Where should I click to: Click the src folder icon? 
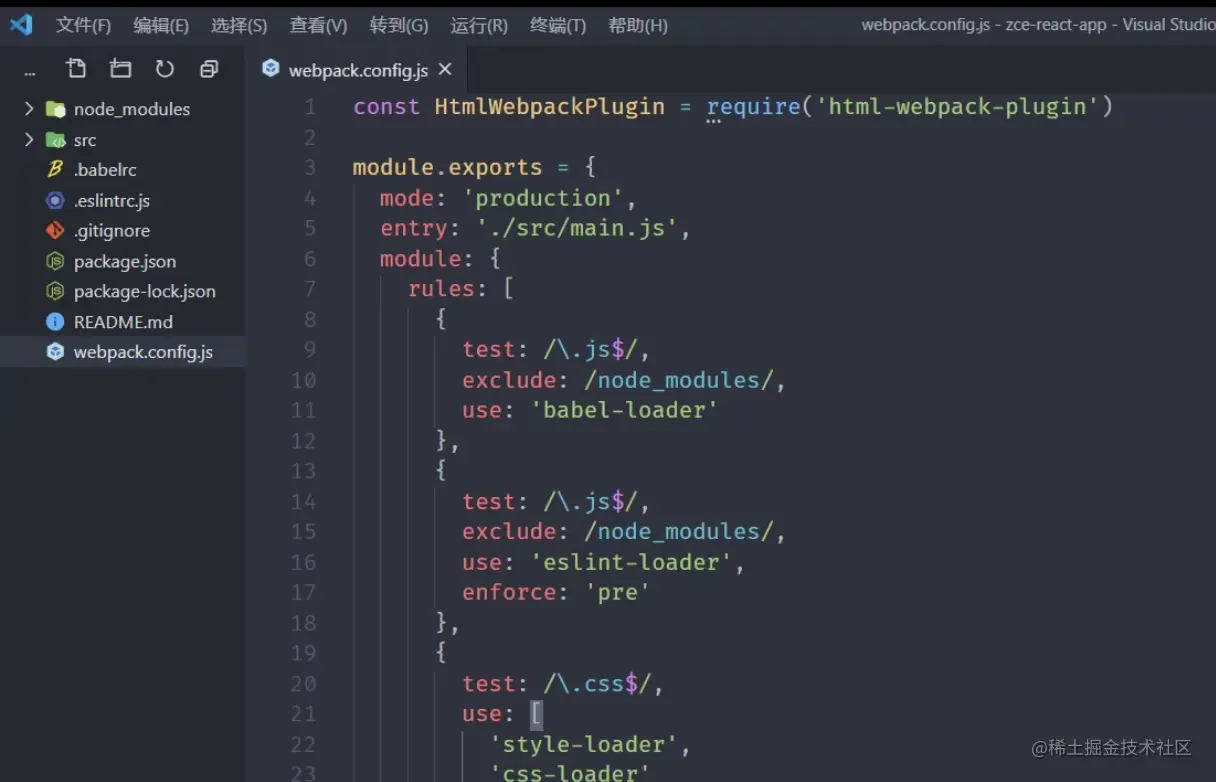coord(56,140)
